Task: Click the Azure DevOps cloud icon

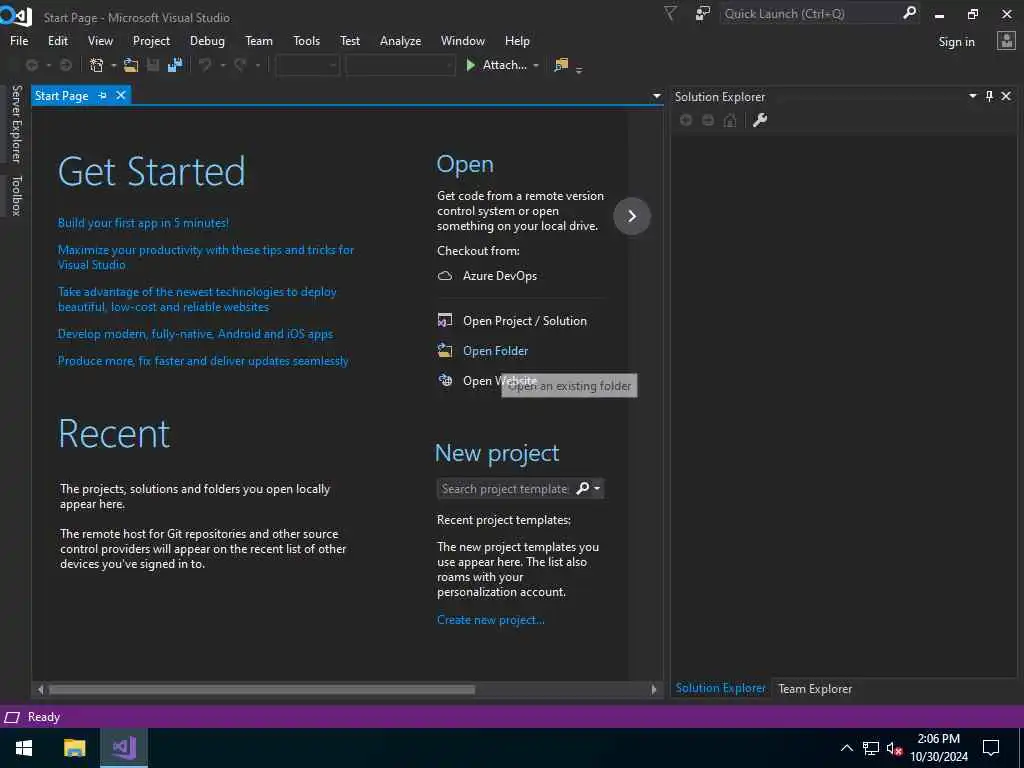Action: [445, 276]
